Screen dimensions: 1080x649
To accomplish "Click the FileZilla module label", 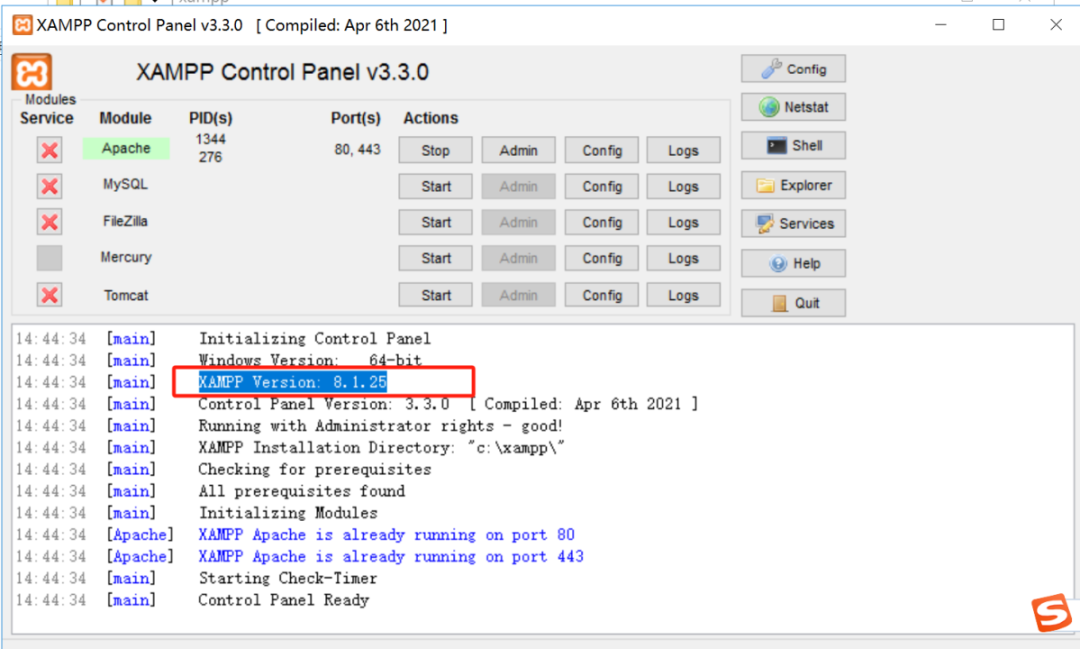I will point(125,221).
